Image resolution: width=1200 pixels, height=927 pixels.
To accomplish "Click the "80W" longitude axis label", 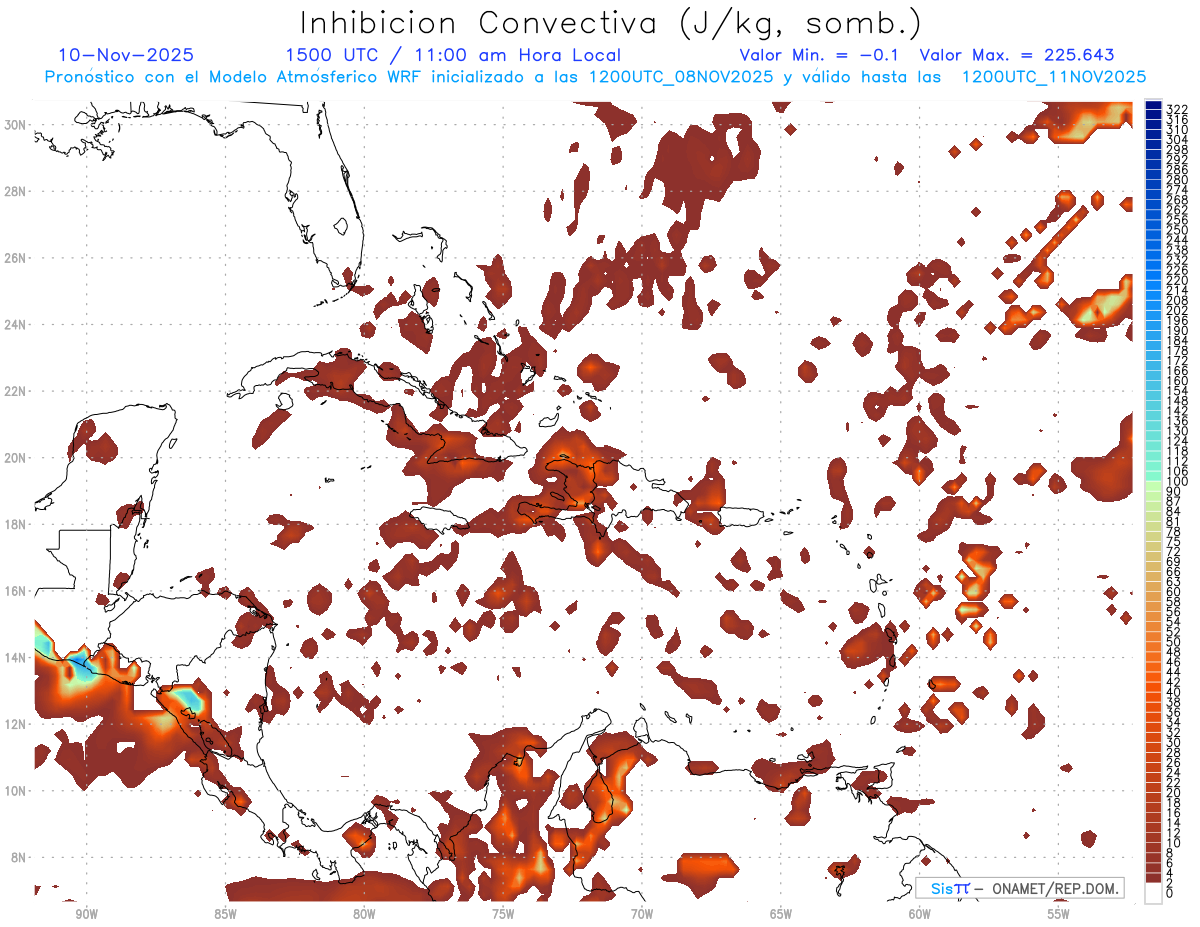I will [364, 913].
